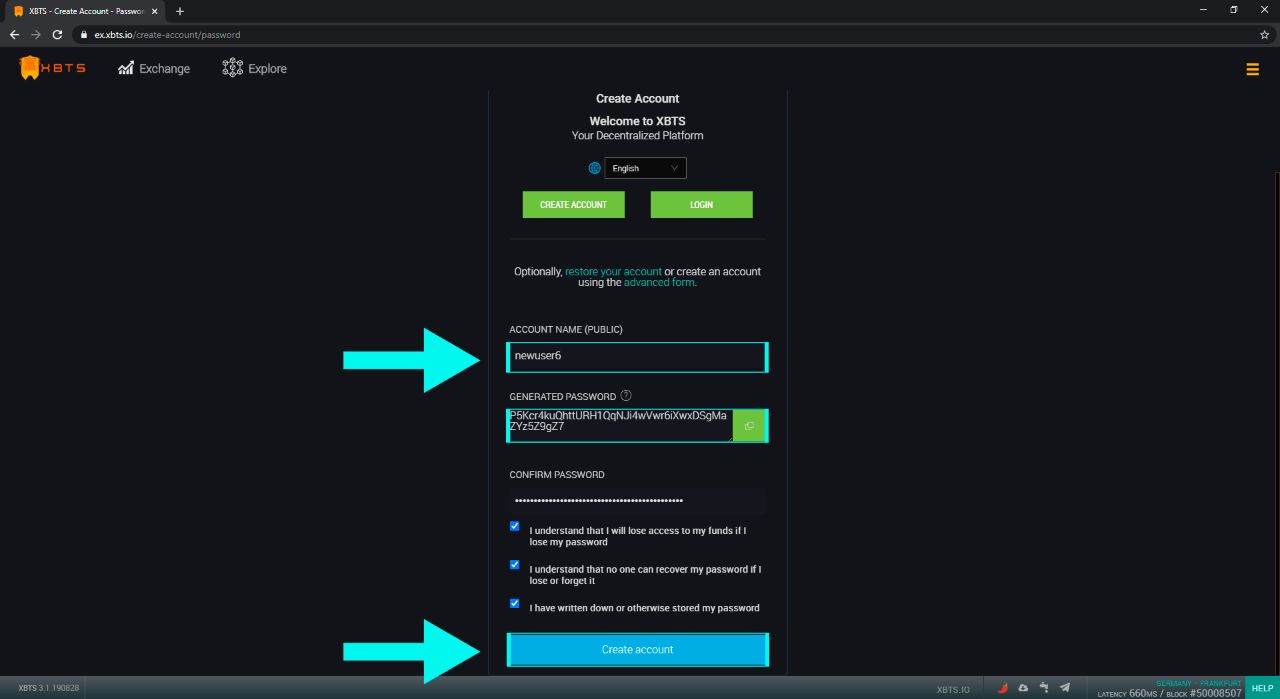The height and width of the screenshot is (699, 1280).
Task: Toggle written down password checkbox
Action: pyautogui.click(x=515, y=603)
